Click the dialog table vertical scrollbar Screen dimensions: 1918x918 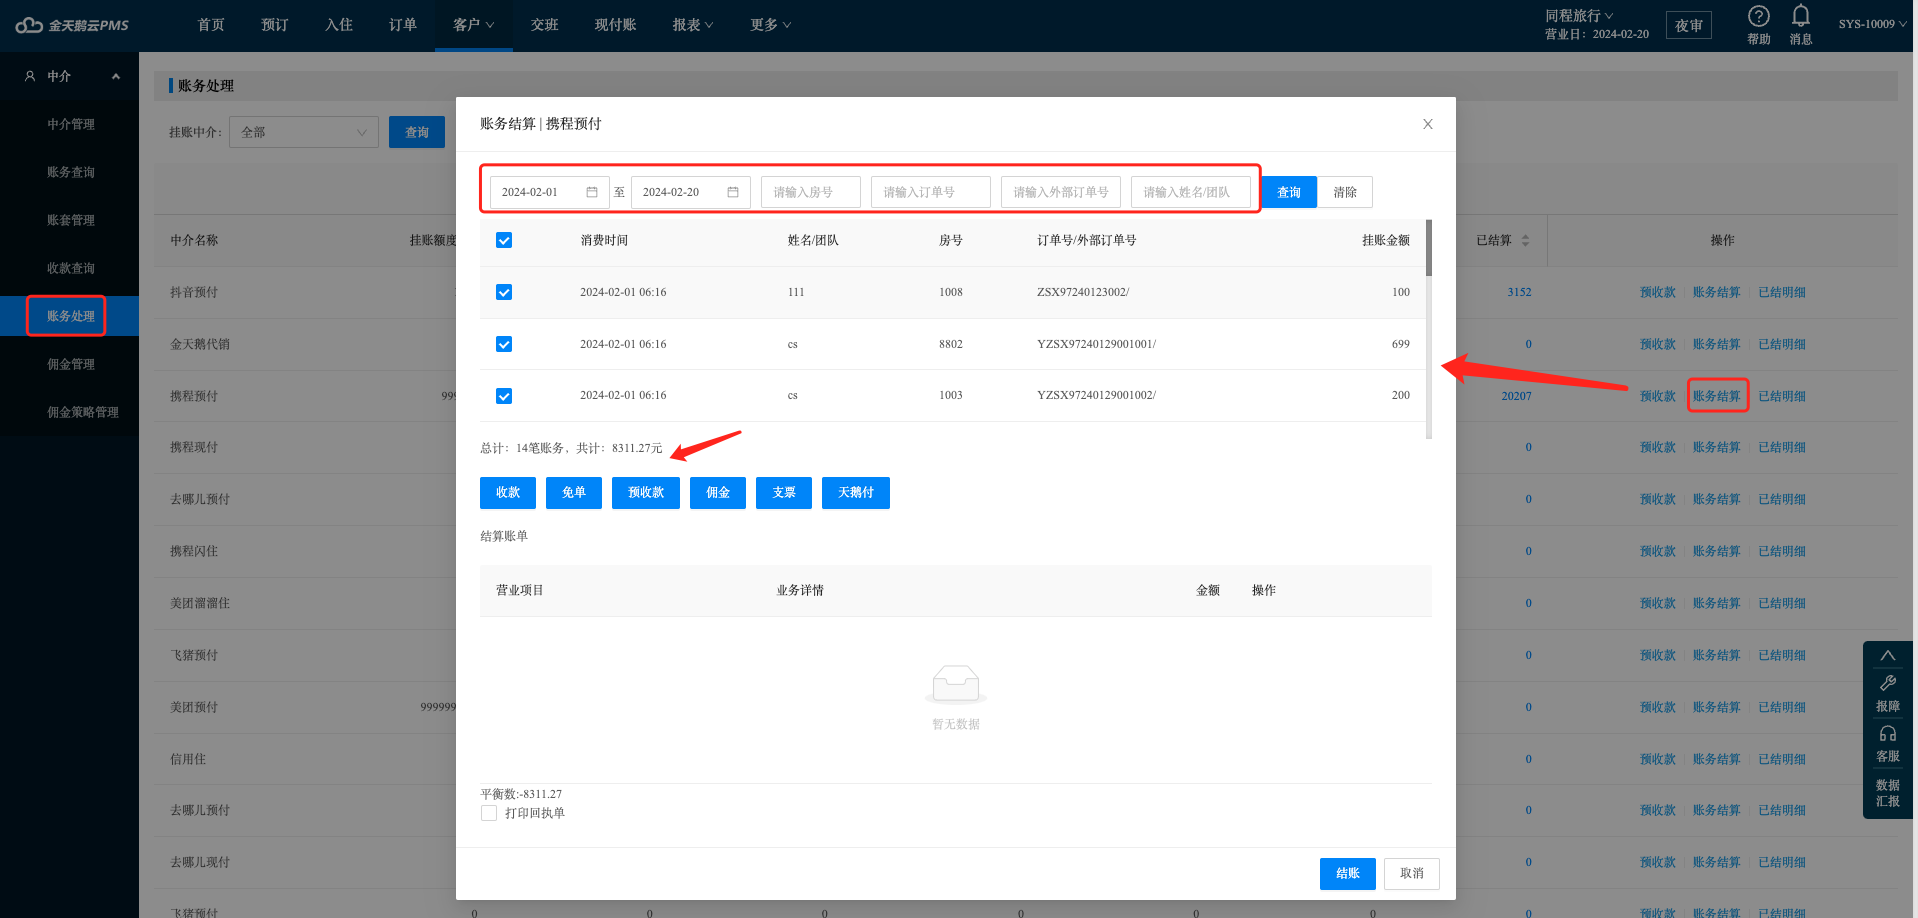click(x=1429, y=328)
